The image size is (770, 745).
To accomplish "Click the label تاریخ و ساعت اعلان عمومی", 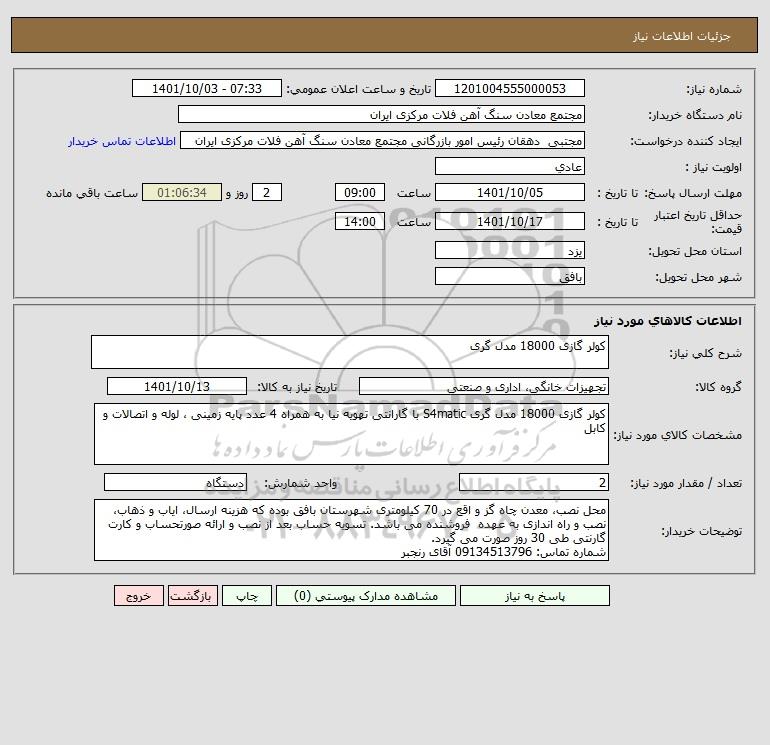I will (359, 89).
